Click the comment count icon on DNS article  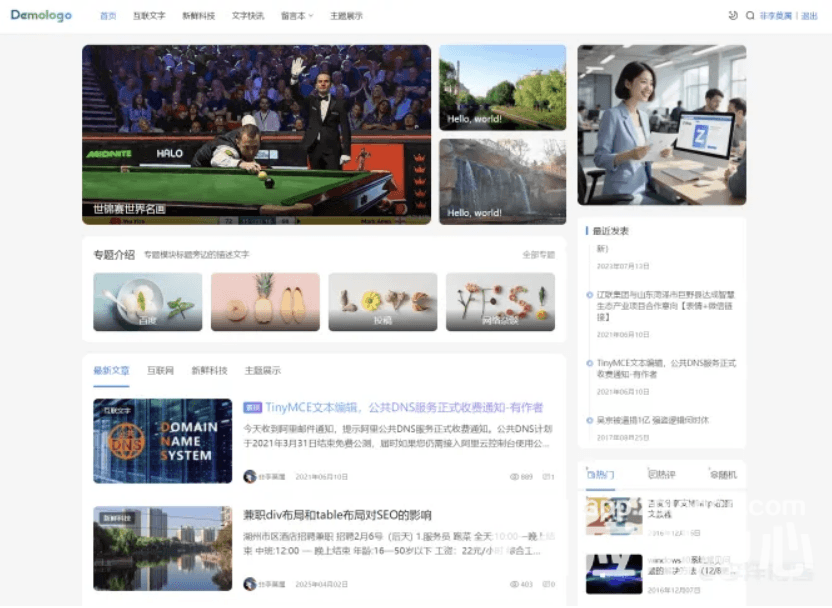tap(546, 476)
